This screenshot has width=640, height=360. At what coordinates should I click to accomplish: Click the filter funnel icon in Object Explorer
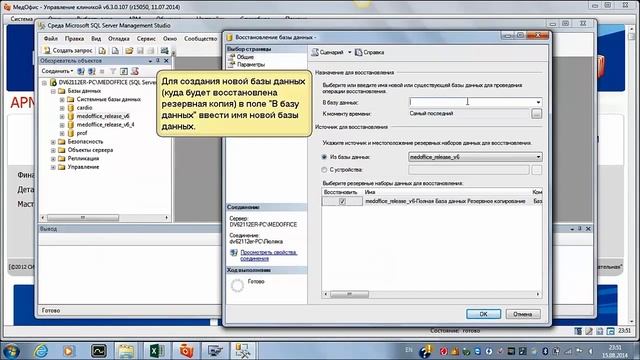click(113, 71)
